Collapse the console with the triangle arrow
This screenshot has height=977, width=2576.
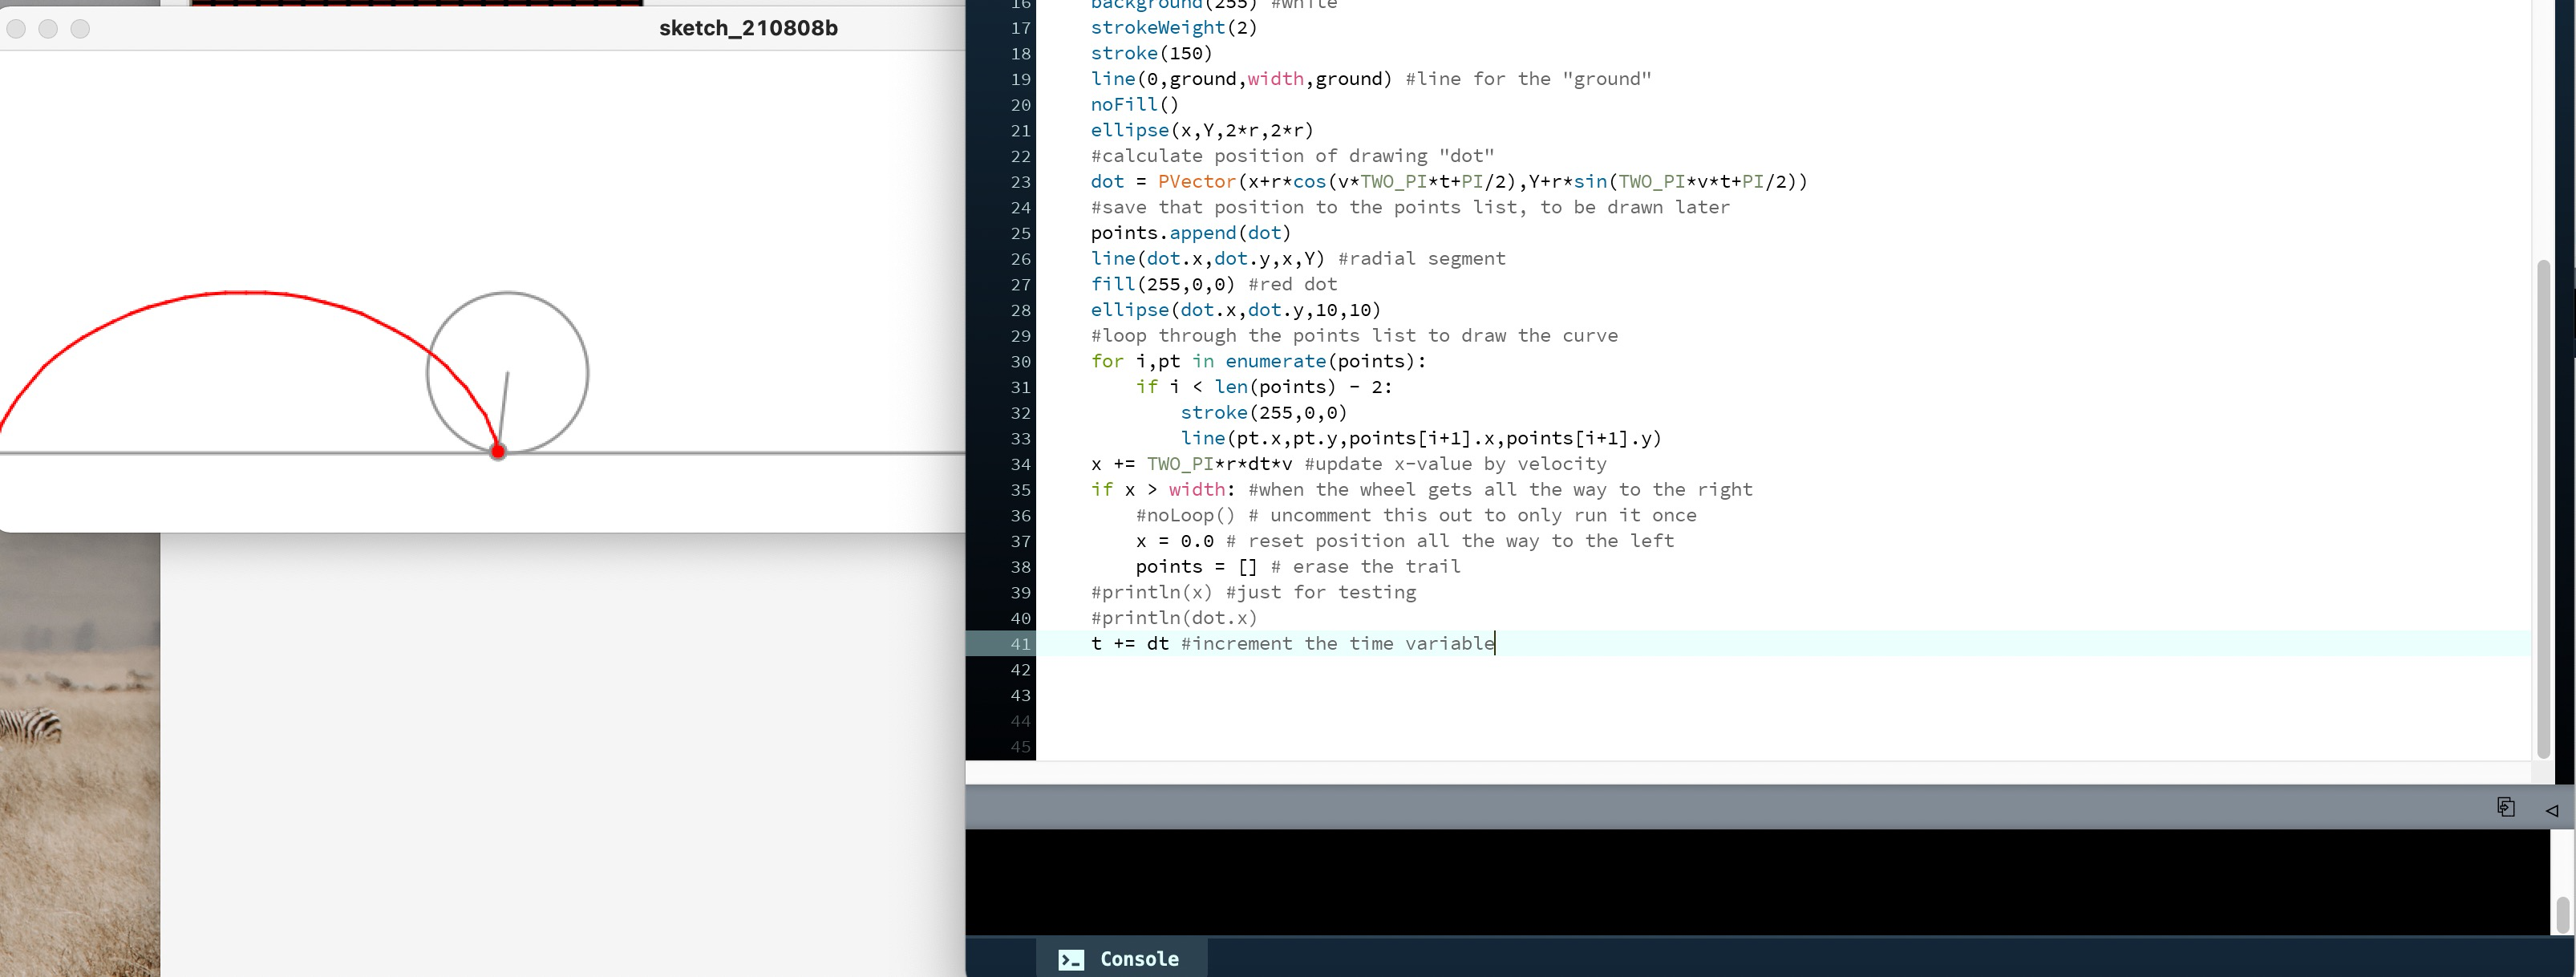[x=2551, y=810]
